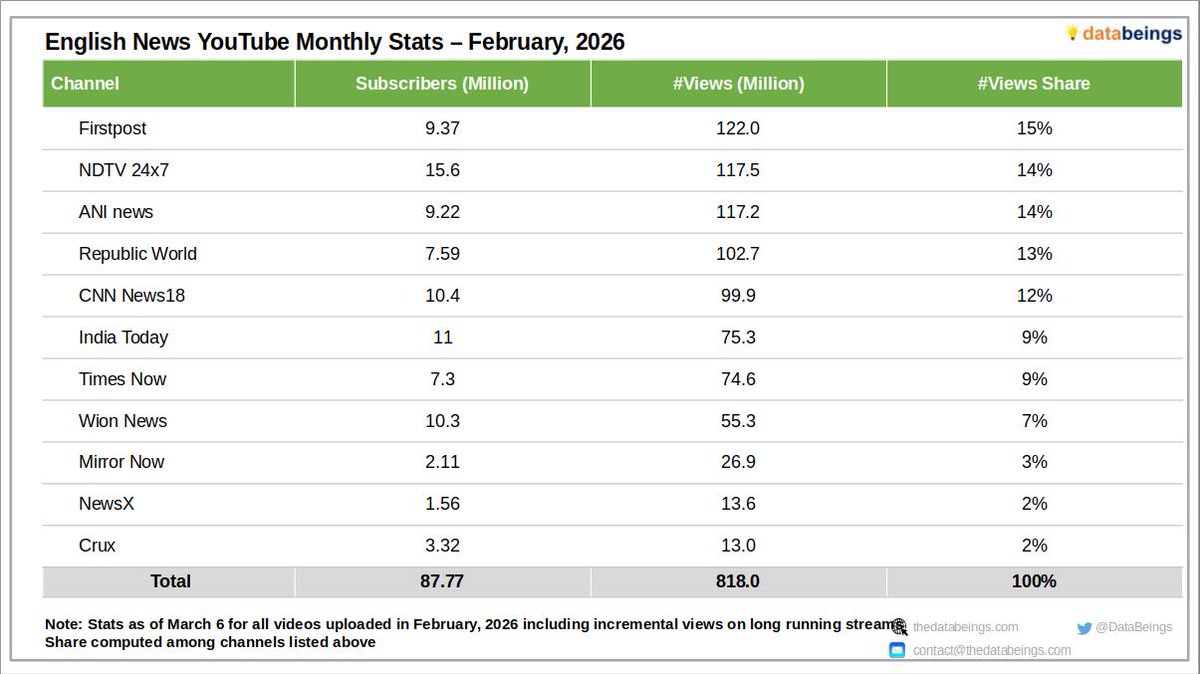Click CNN News18 views share 12%
Image resolution: width=1200 pixels, height=674 pixels.
click(1034, 296)
